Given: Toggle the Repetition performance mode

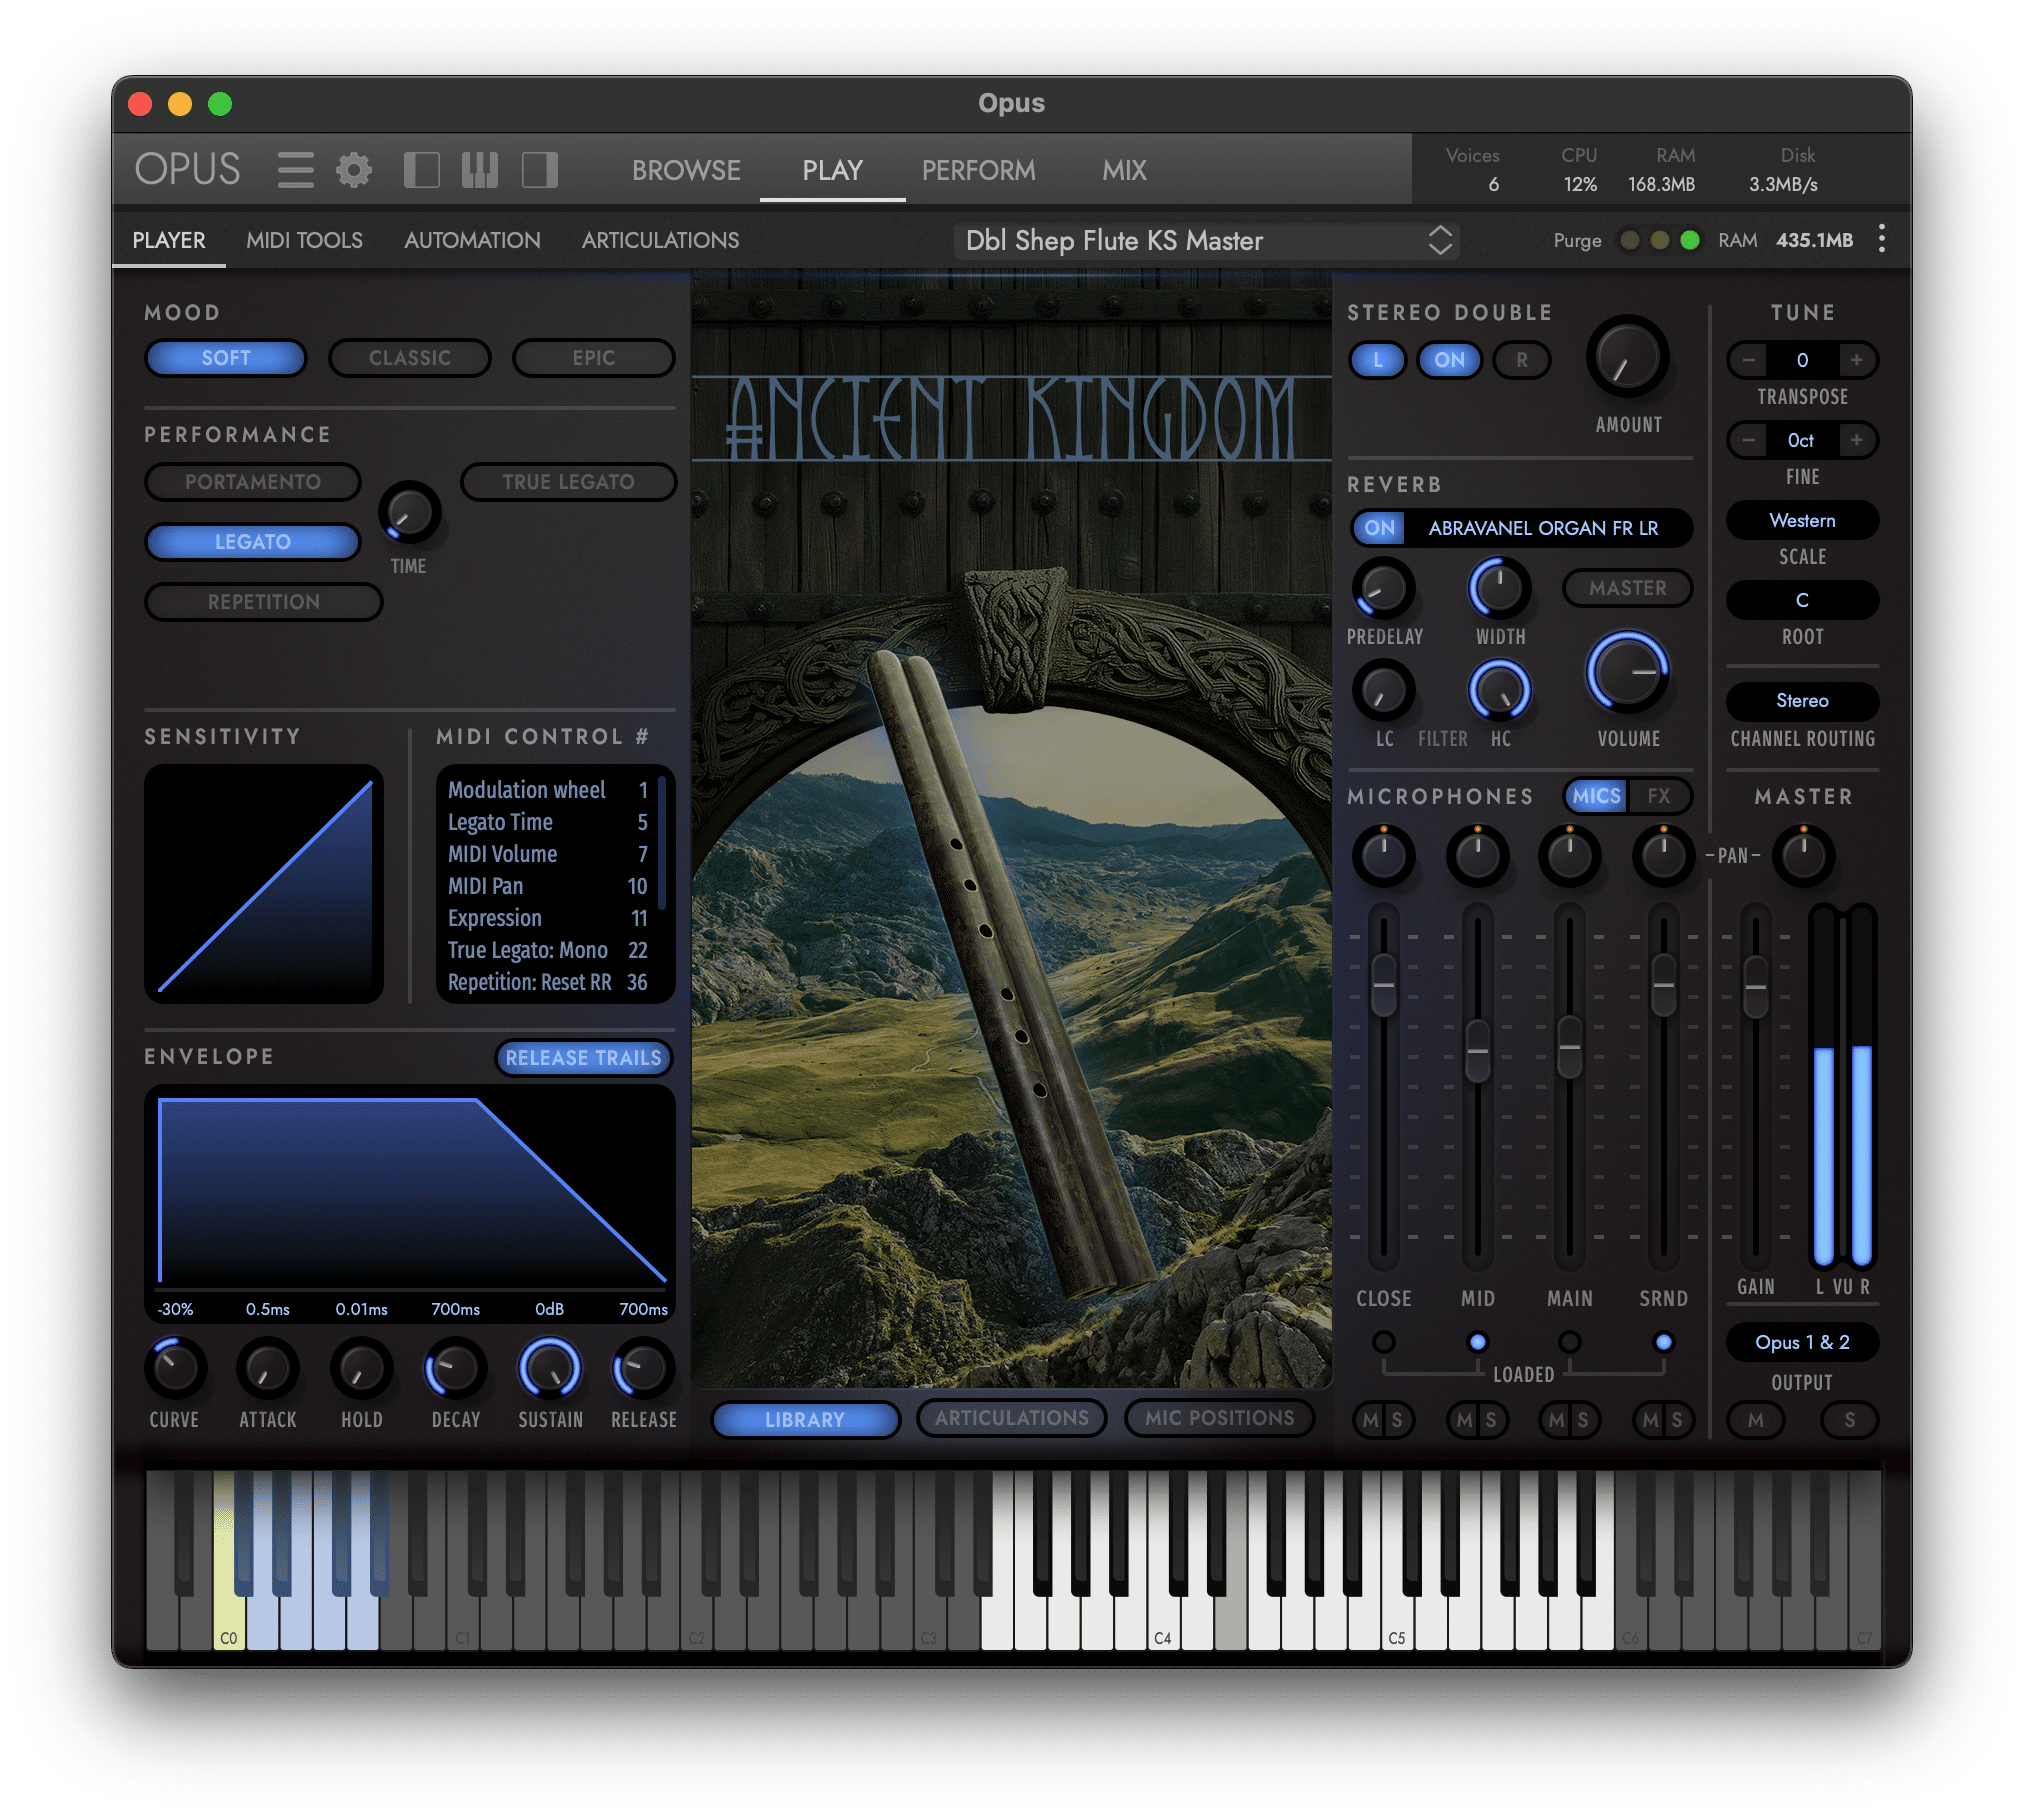Looking at the screenshot, I should pyautogui.click(x=264, y=602).
